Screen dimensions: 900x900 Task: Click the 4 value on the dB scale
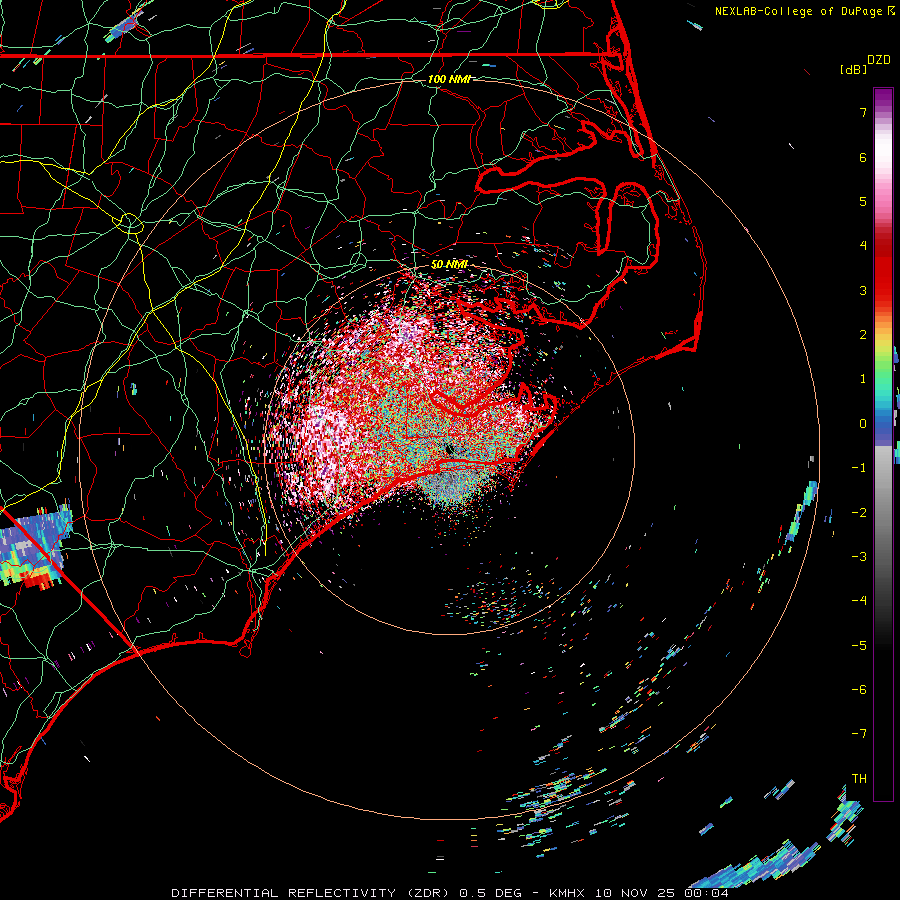(x=863, y=246)
